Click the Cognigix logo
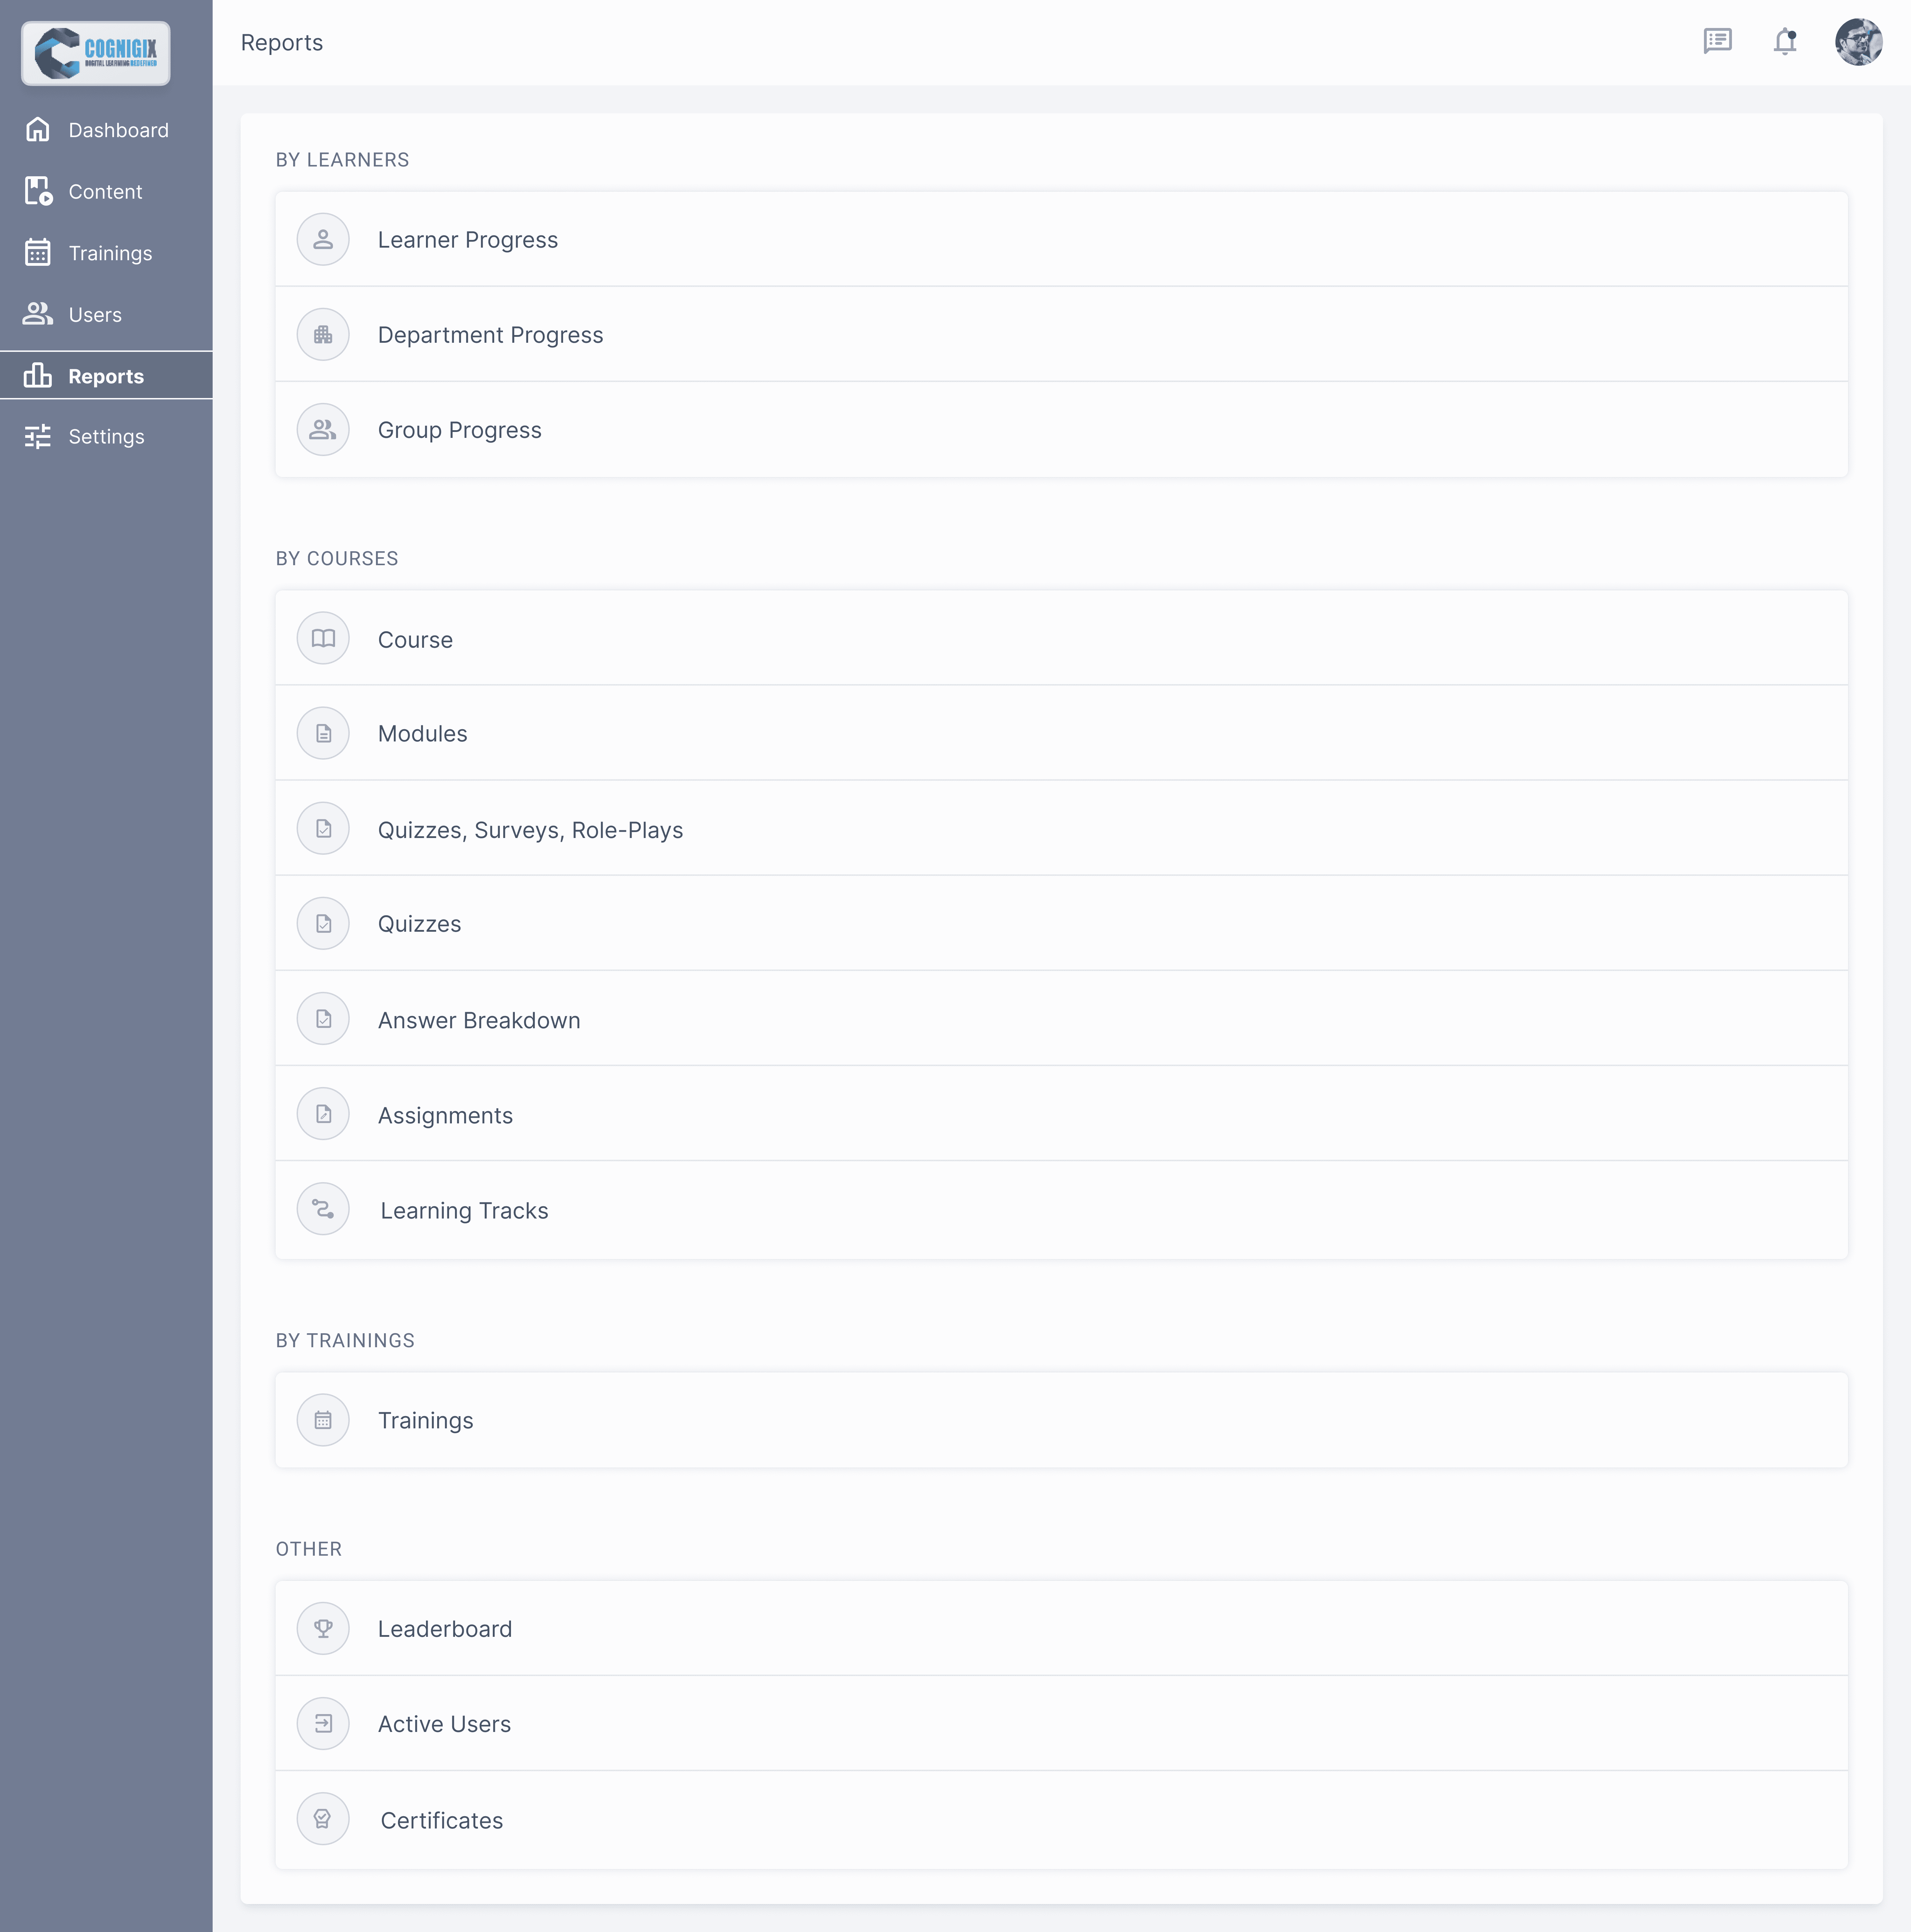This screenshot has width=1911, height=1932. [96, 53]
